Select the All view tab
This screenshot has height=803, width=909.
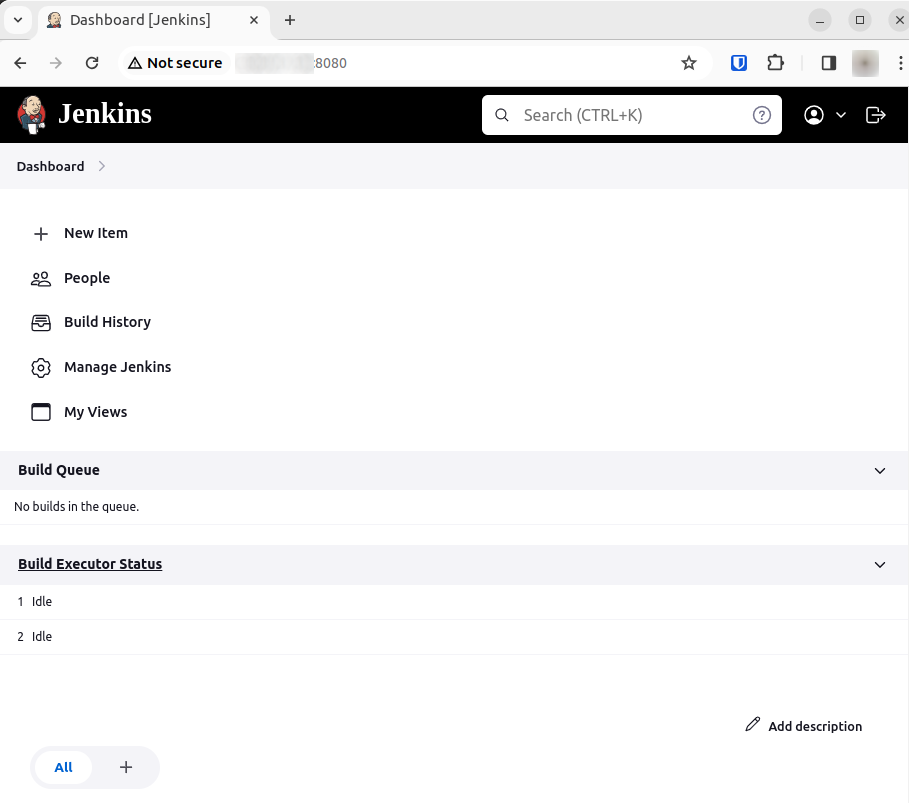pos(63,767)
